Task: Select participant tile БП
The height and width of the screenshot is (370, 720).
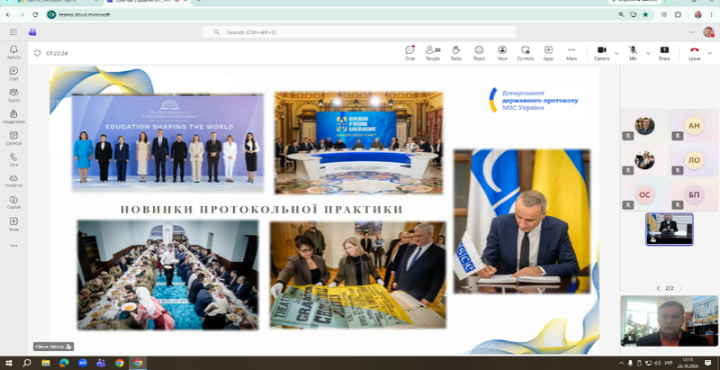Action: pyautogui.click(x=693, y=195)
